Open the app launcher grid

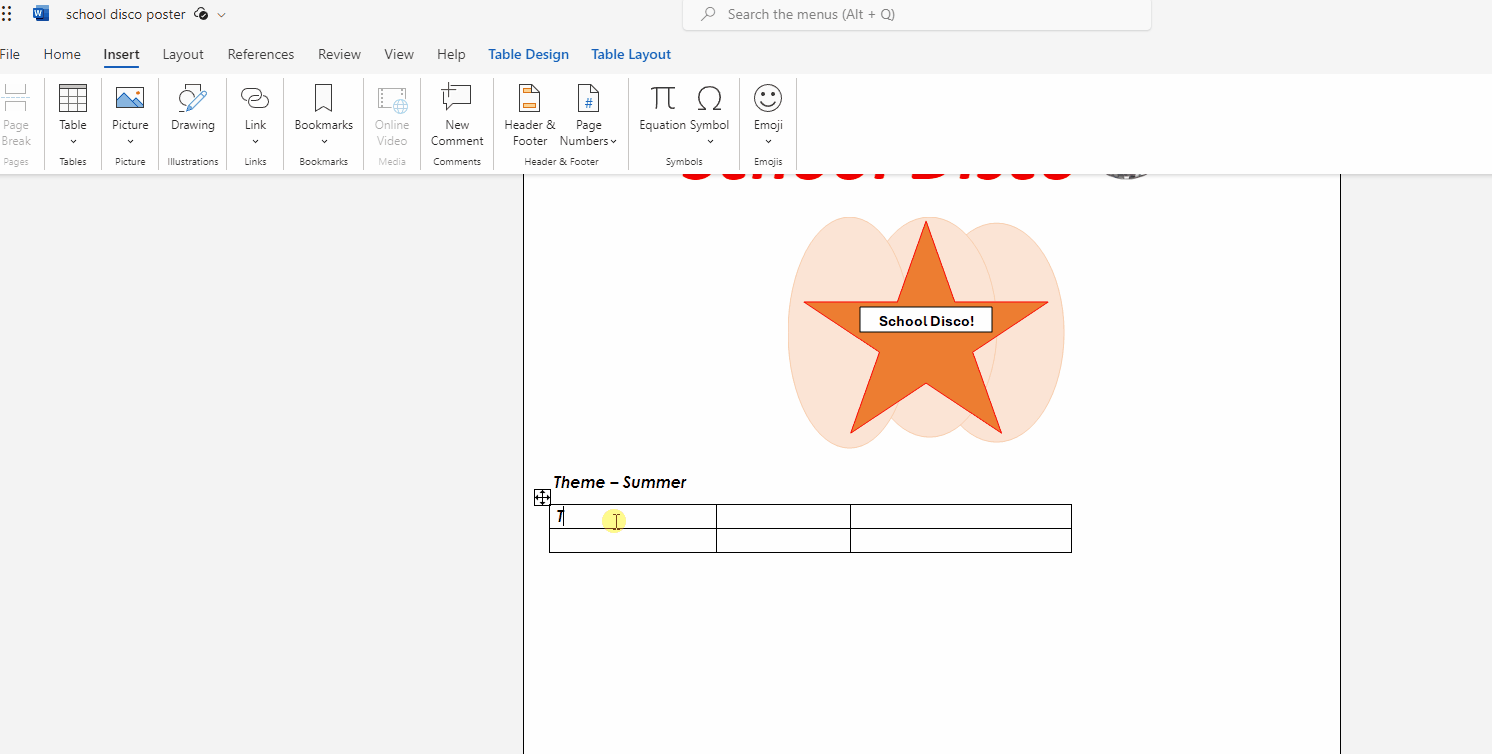[7, 14]
